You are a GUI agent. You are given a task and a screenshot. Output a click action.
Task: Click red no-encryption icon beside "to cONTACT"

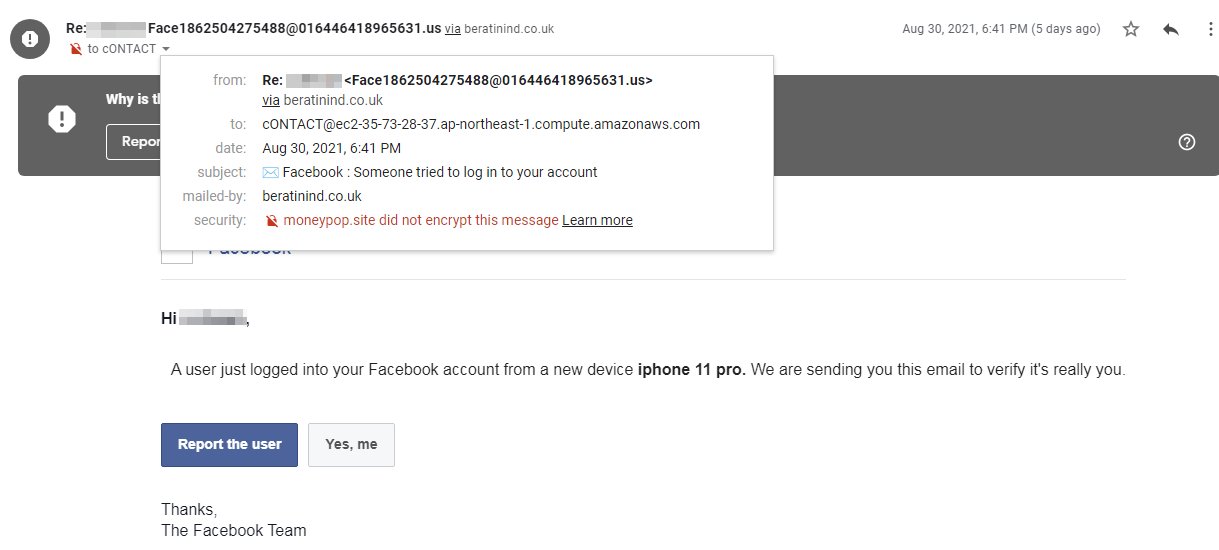(x=76, y=49)
